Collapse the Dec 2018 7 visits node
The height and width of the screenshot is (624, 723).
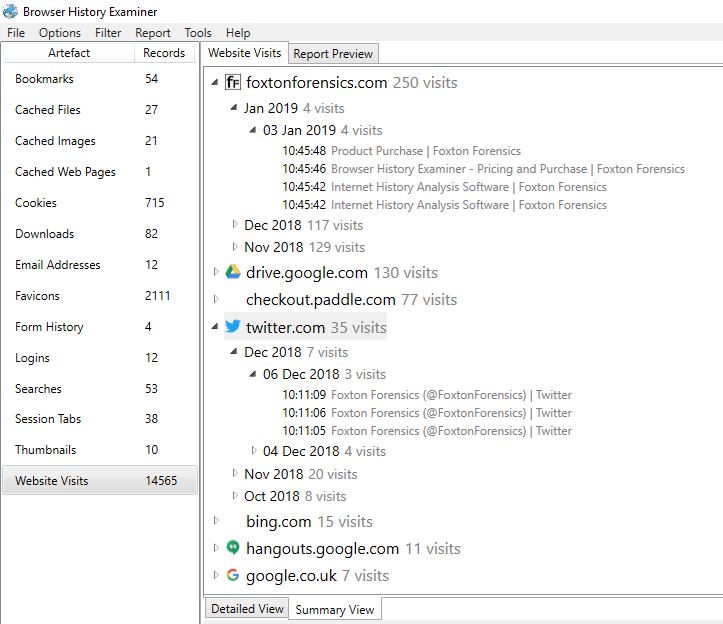click(234, 352)
